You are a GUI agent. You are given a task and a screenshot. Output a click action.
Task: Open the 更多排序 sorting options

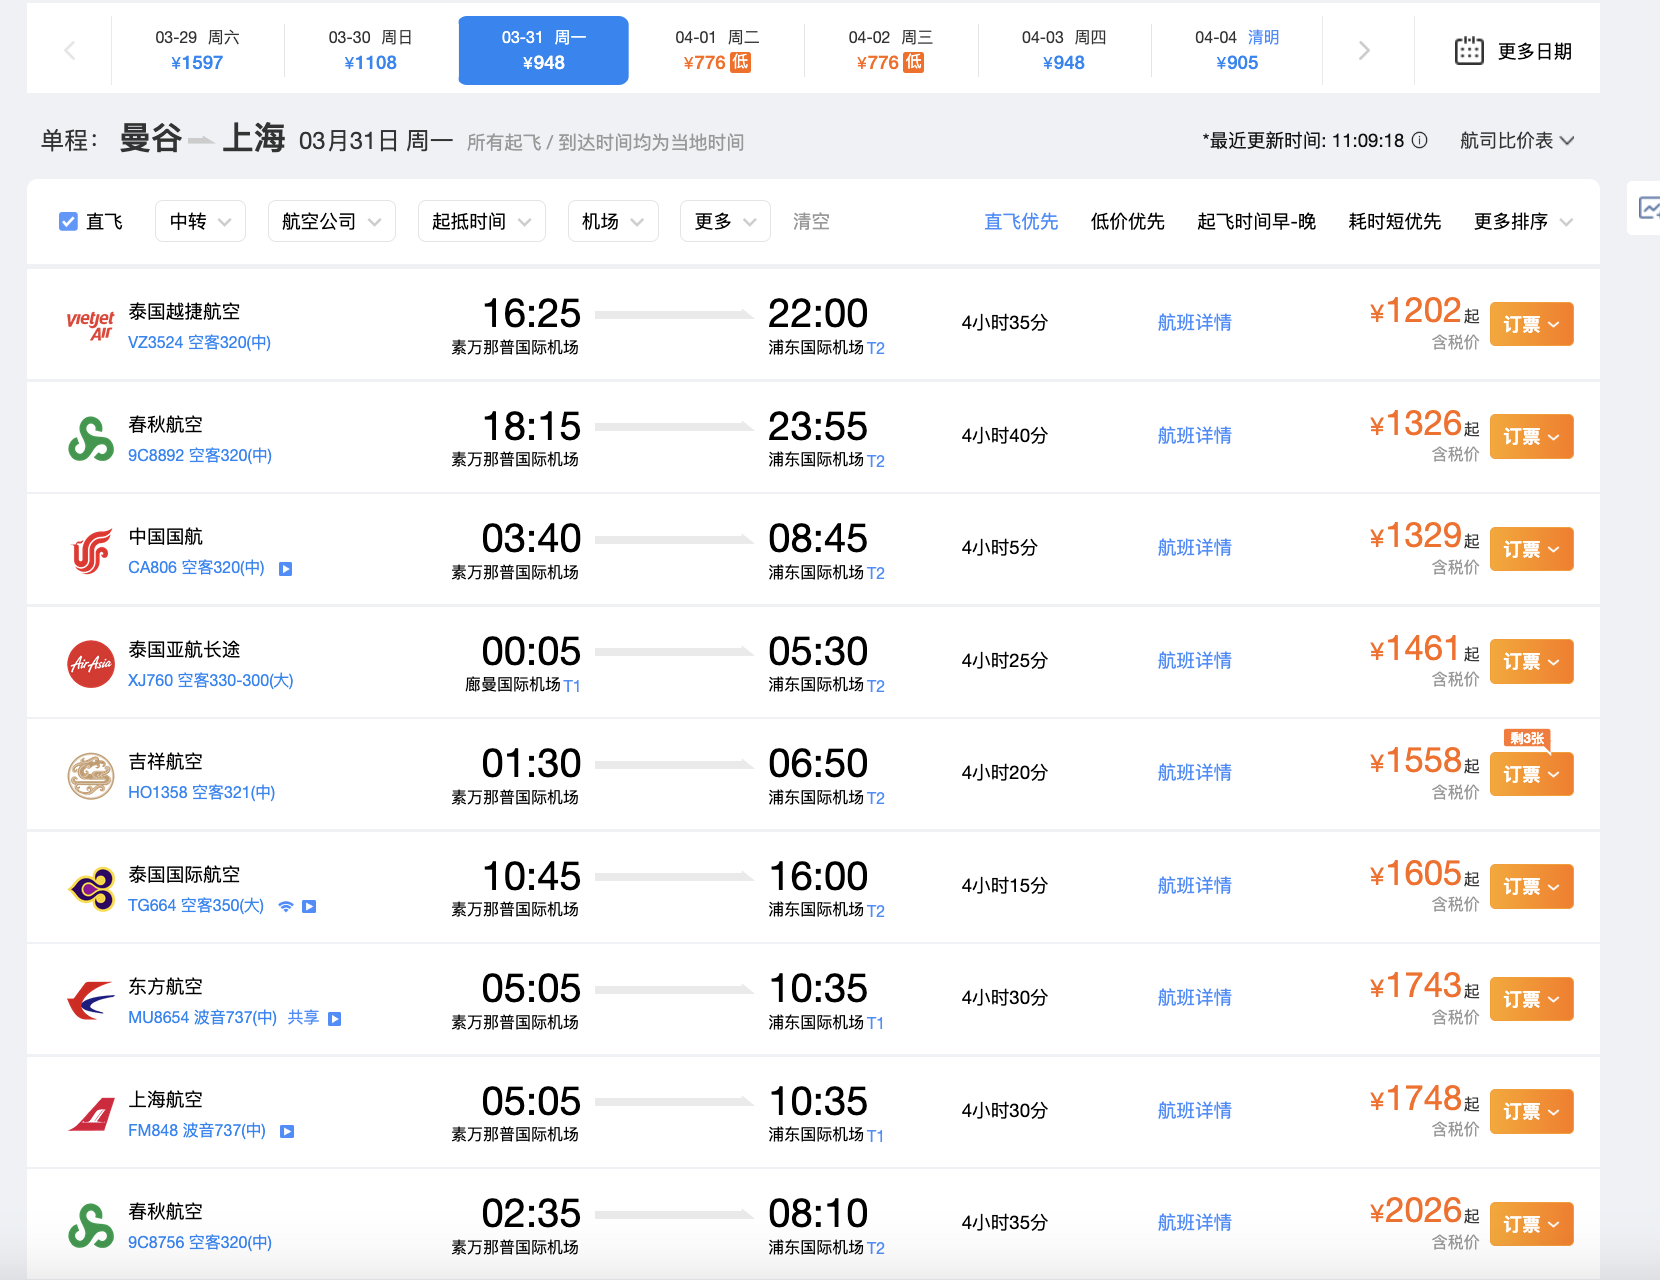click(x=1522, y=222)
